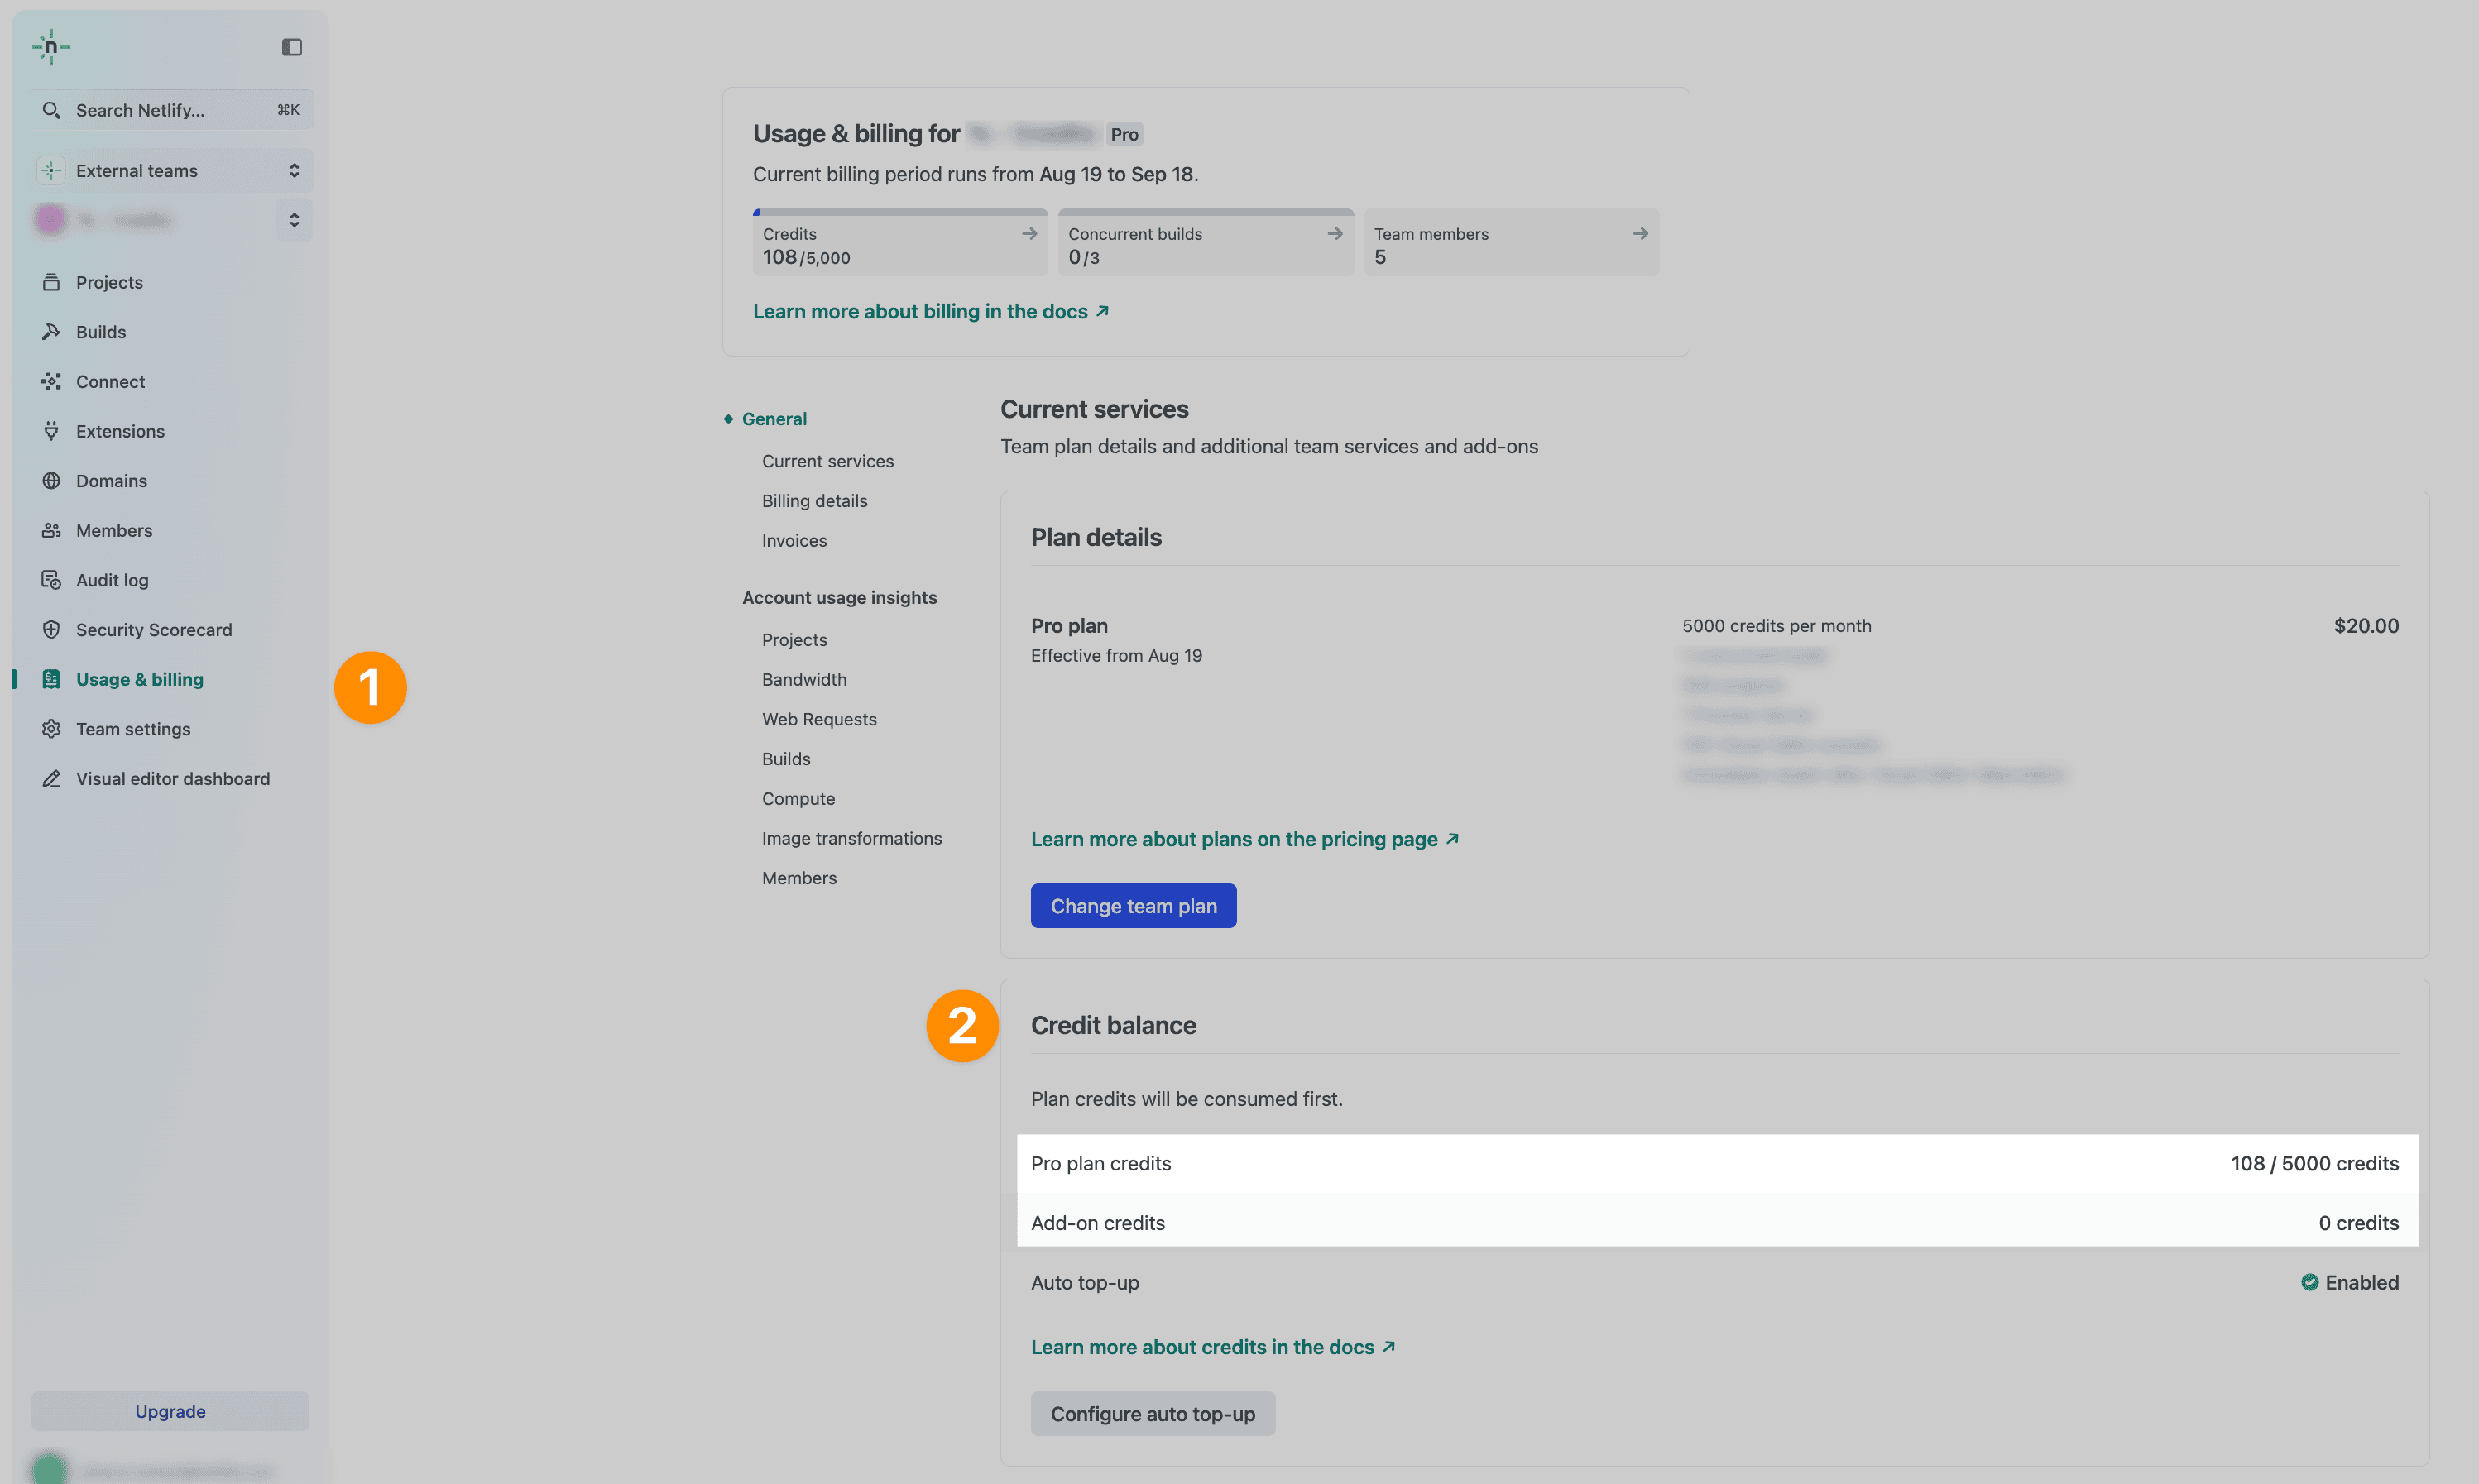Click the Connect sidebar icon

point(51,381)
